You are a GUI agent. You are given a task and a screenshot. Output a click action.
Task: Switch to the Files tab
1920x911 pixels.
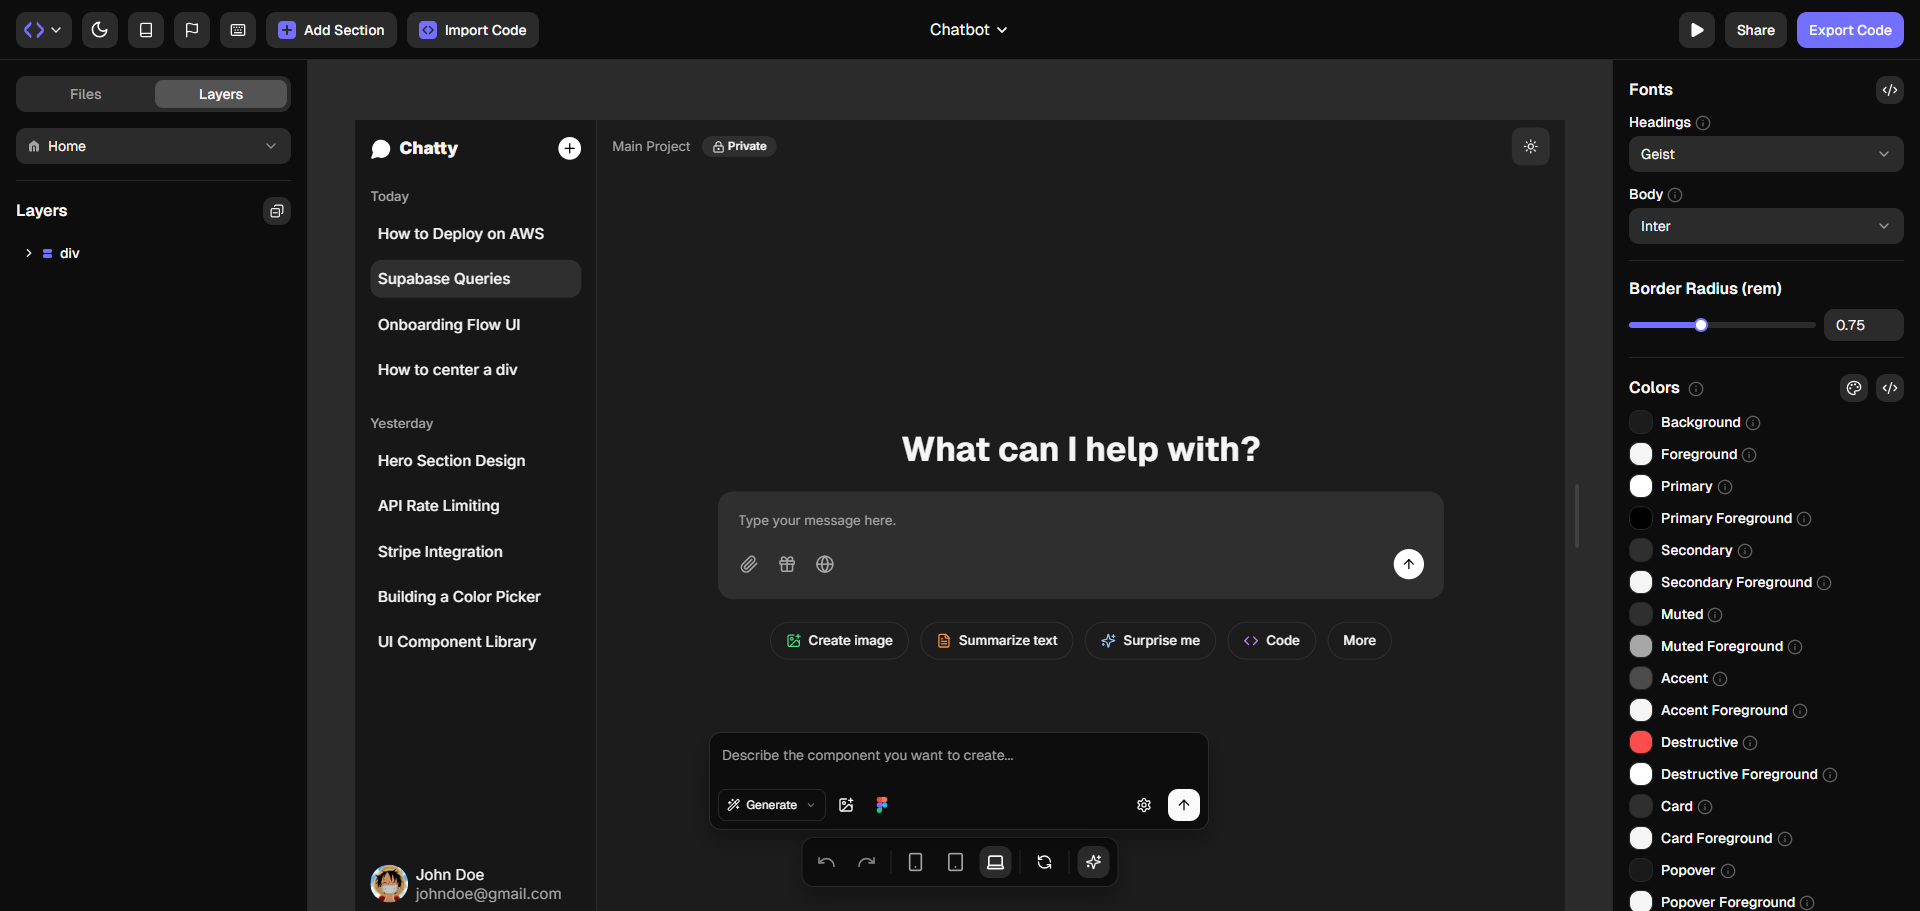pos(86,94)
